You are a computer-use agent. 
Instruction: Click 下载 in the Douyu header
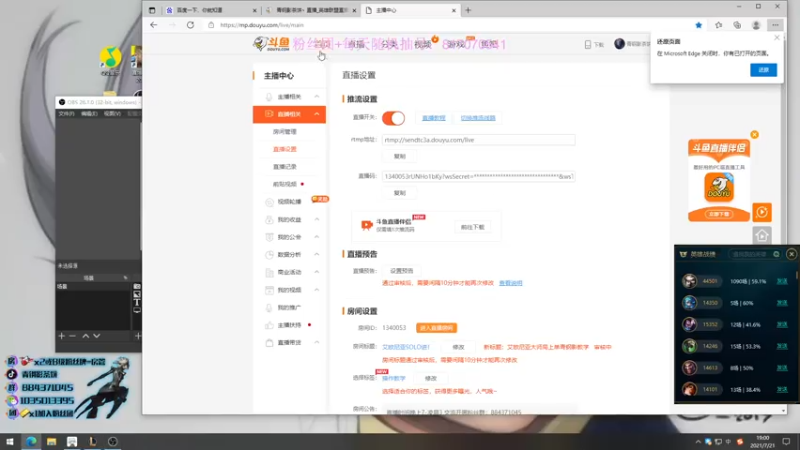[594, 45]
